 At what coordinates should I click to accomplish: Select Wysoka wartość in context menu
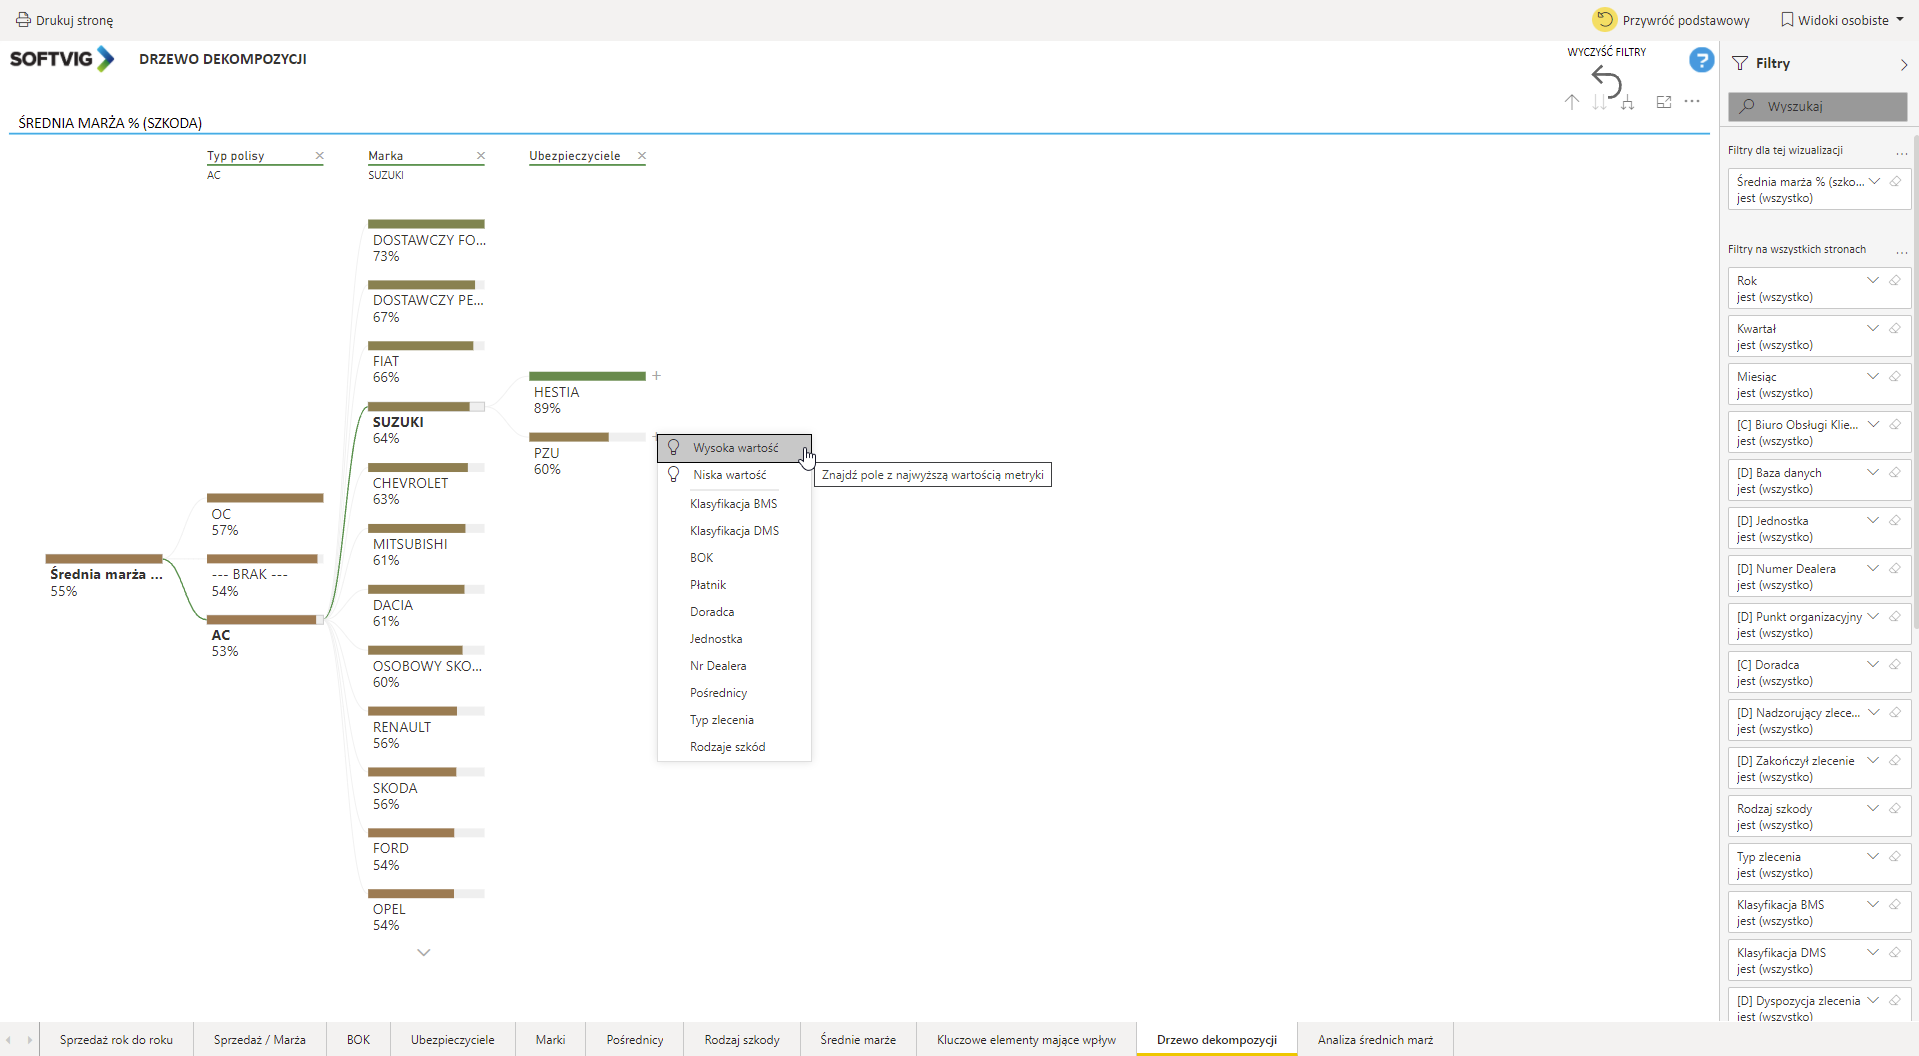coord(735,448)
